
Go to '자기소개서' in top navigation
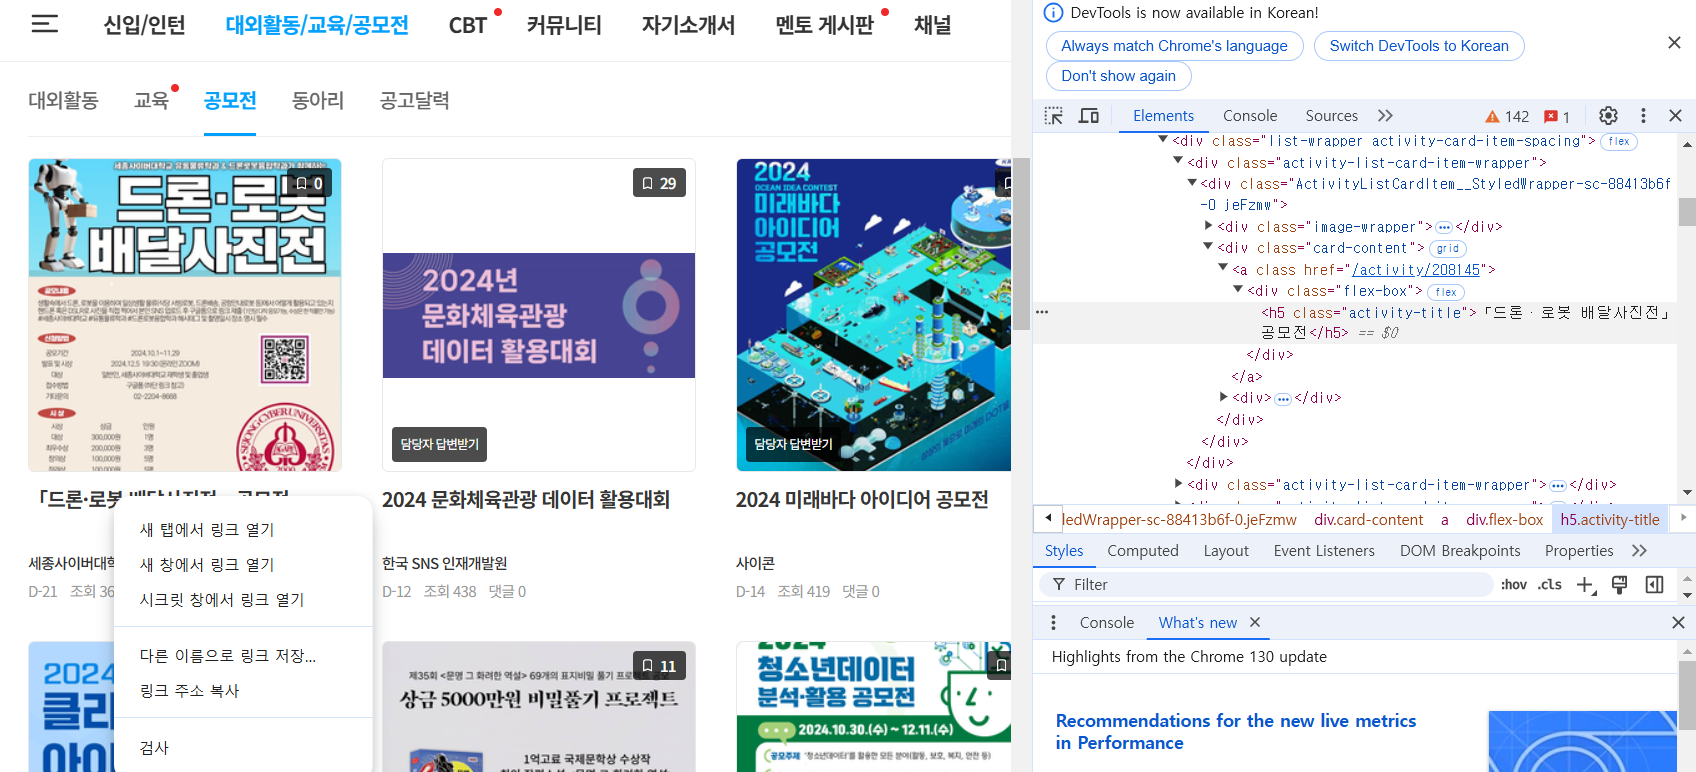[x=688, y=25]
